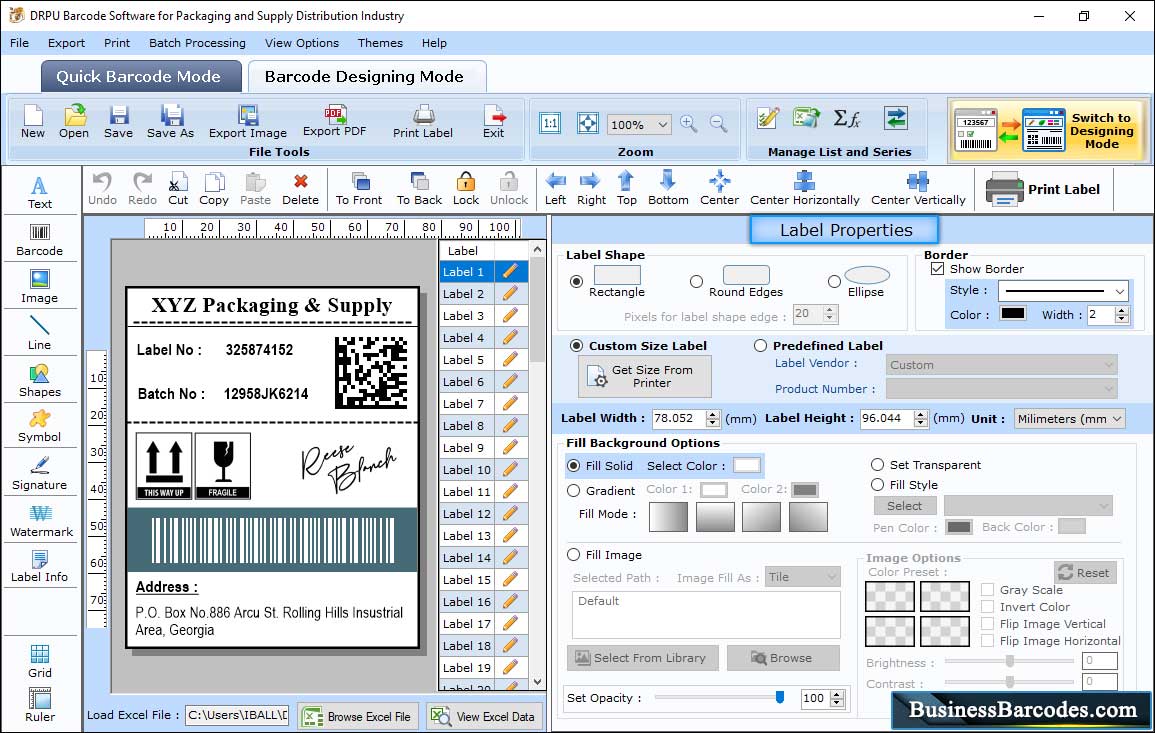Export label as Image
Viewport: 1155px width, 733px height.
248,122
